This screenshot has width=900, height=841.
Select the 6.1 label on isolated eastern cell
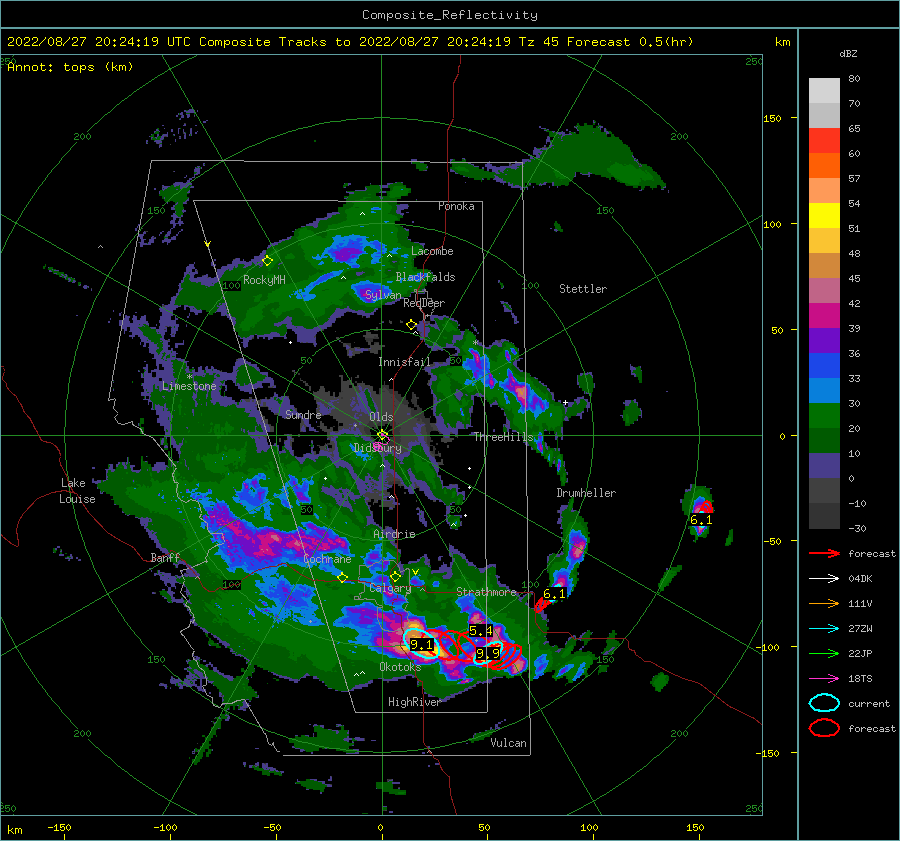[701, 520]
